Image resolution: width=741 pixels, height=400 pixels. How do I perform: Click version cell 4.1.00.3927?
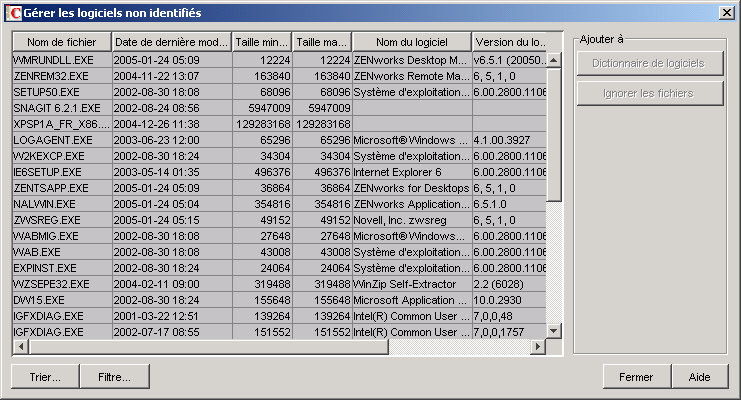pyautogui.click(x=509, y=140)
